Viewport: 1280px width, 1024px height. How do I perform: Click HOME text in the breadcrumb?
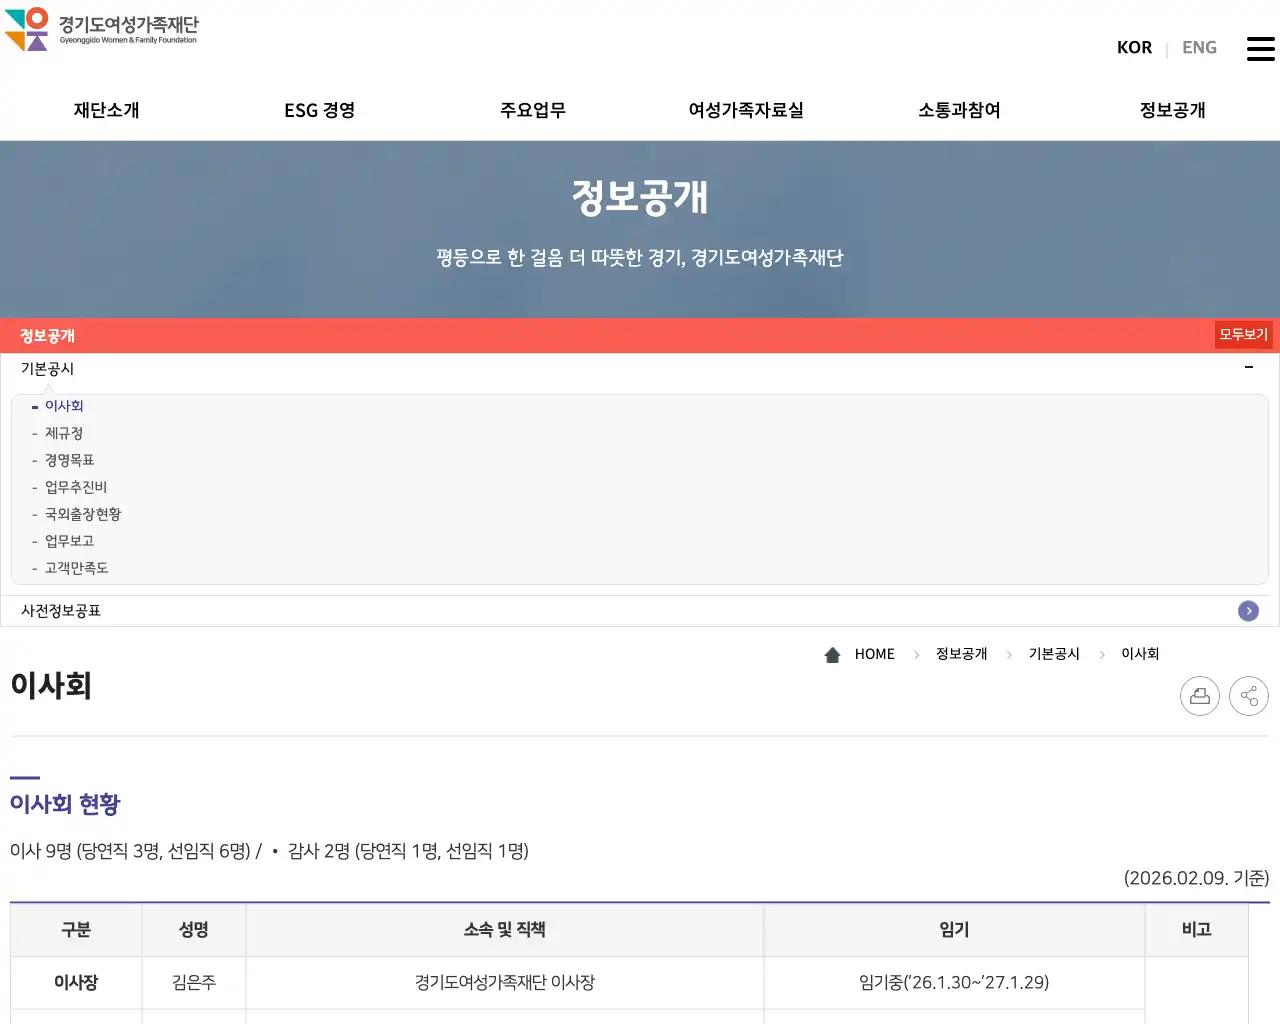(875, 654)
